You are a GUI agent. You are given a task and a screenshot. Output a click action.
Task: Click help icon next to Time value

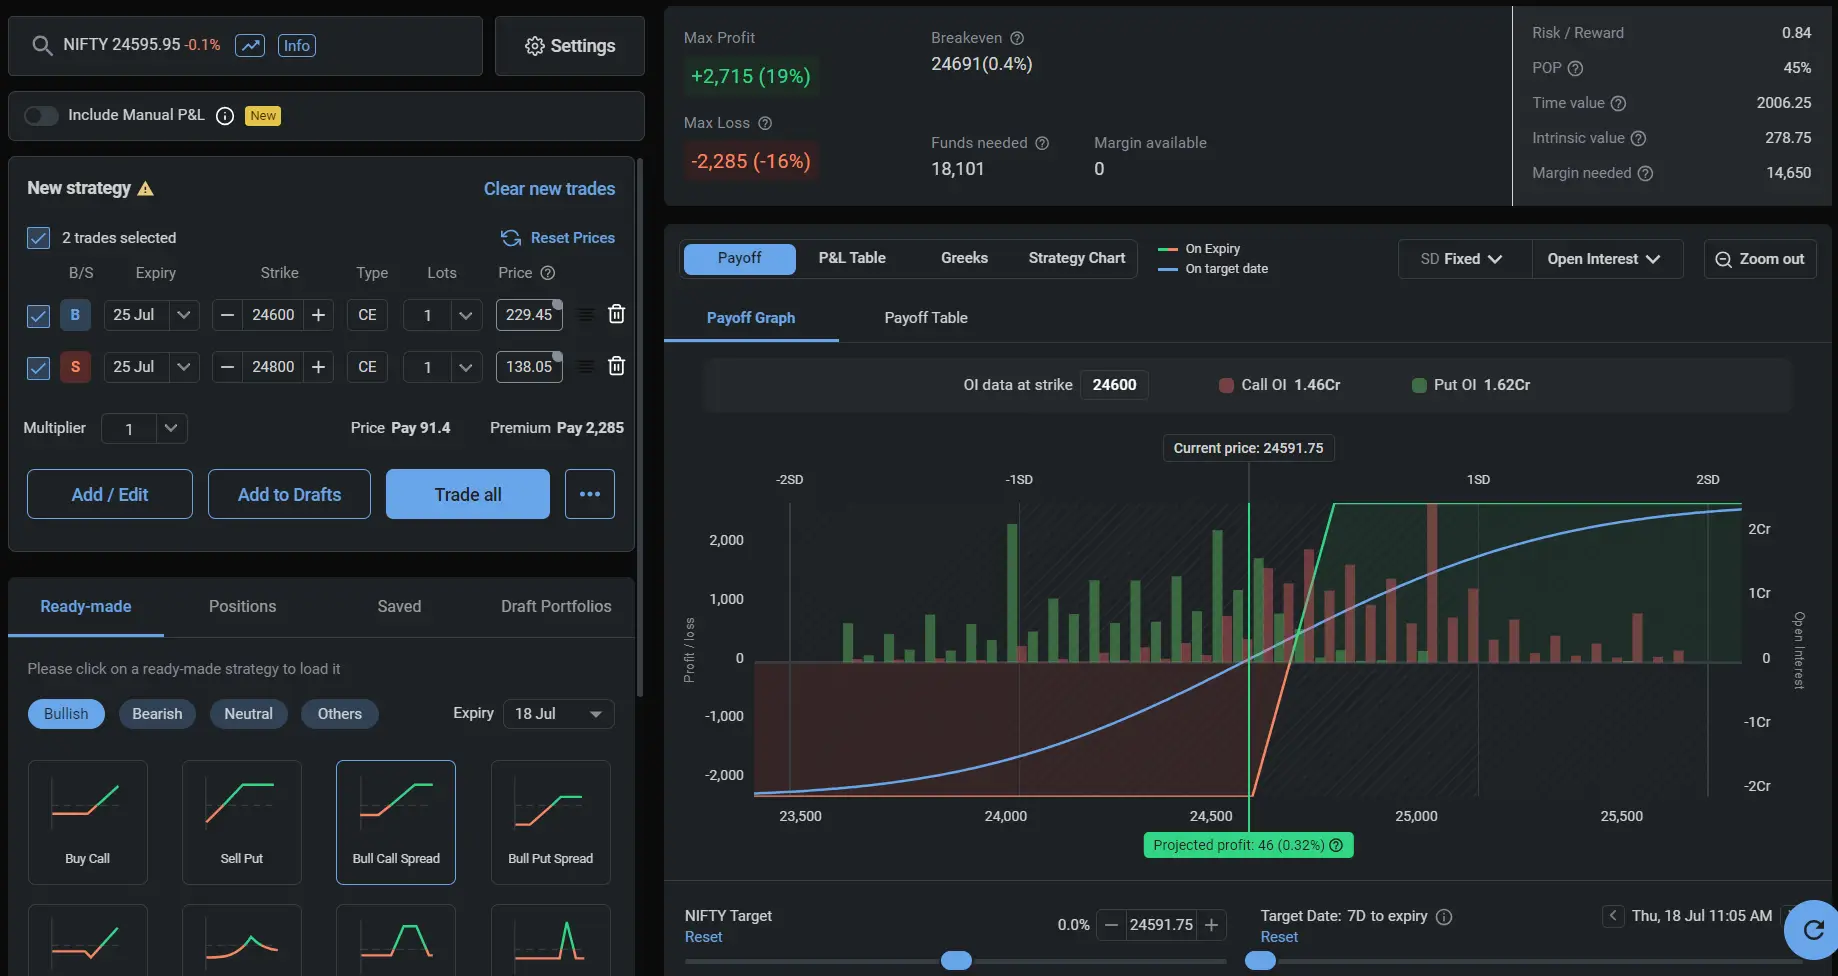[1618, 103]
